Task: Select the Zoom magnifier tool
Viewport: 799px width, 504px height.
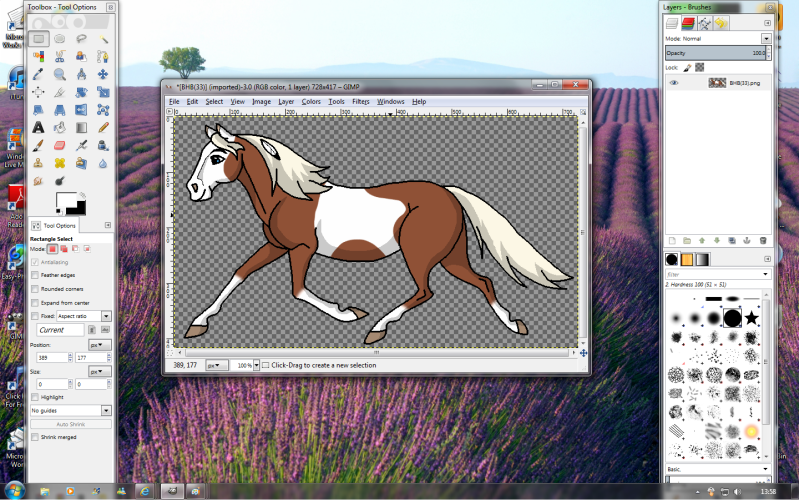Action: (60, 74)
